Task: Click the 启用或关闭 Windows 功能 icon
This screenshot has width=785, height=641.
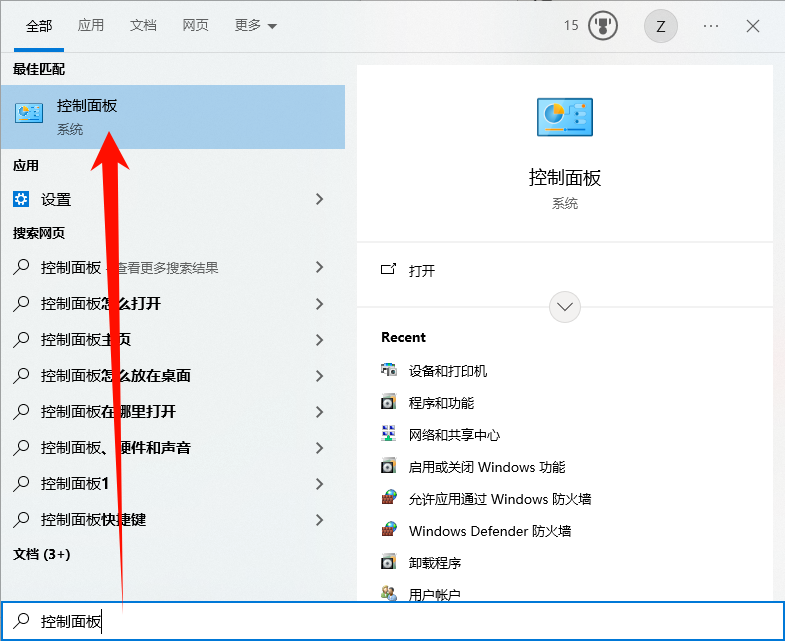Action: click(x=388, y=466)
